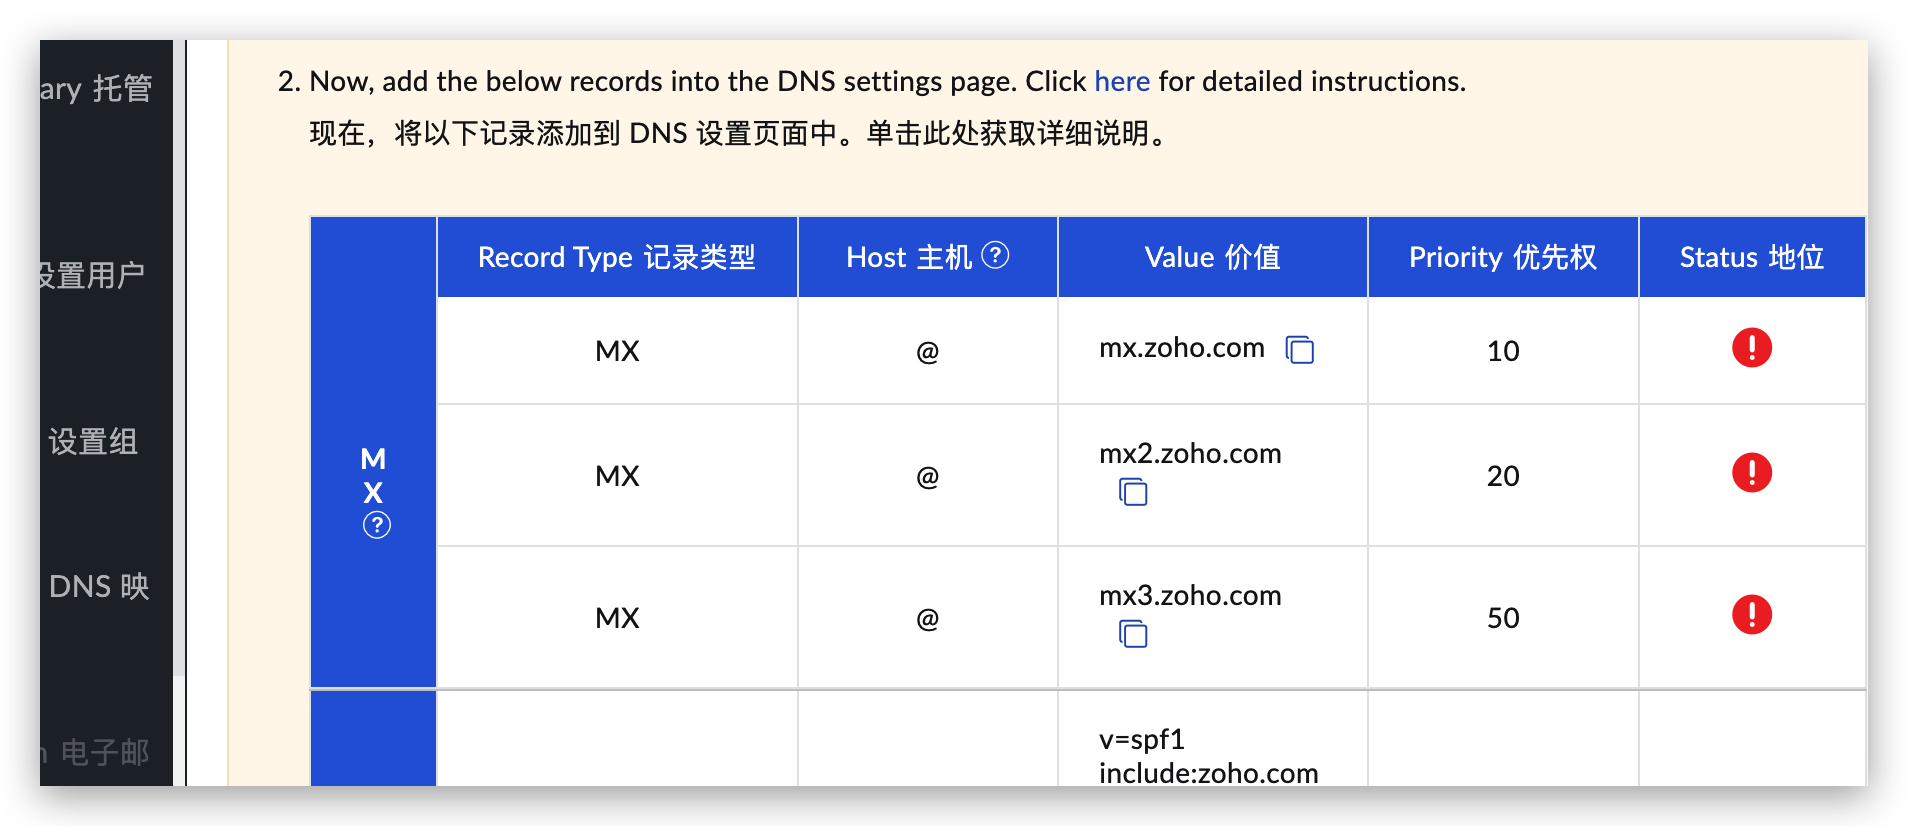Click the priority value 10
Image resolution: width=1908 pixels, height=826 pixels.
tap(1503, 351)
